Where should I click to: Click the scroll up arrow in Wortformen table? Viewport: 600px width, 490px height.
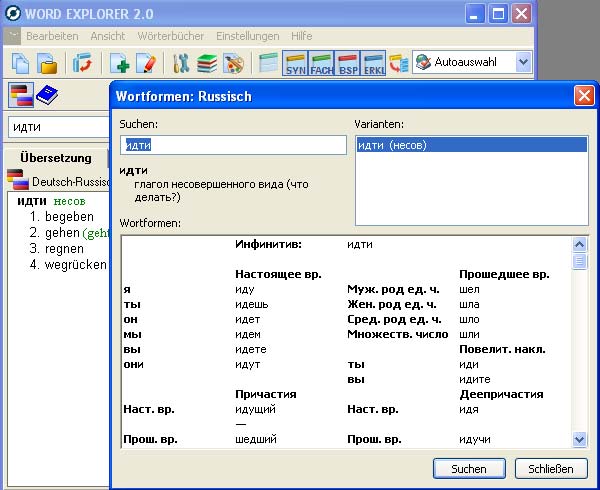coord(579,244)
